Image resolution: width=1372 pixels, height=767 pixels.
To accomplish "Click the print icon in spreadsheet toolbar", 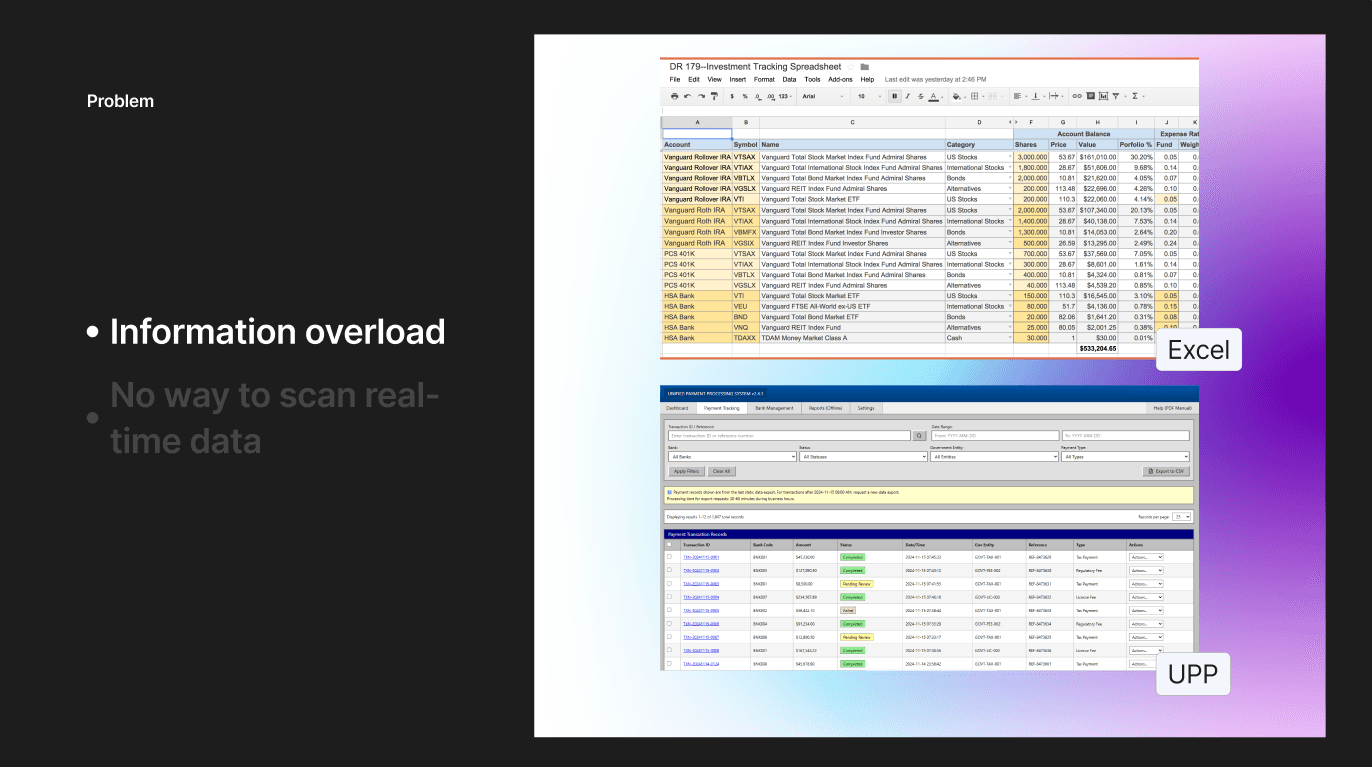I will (x=674, y=96).
